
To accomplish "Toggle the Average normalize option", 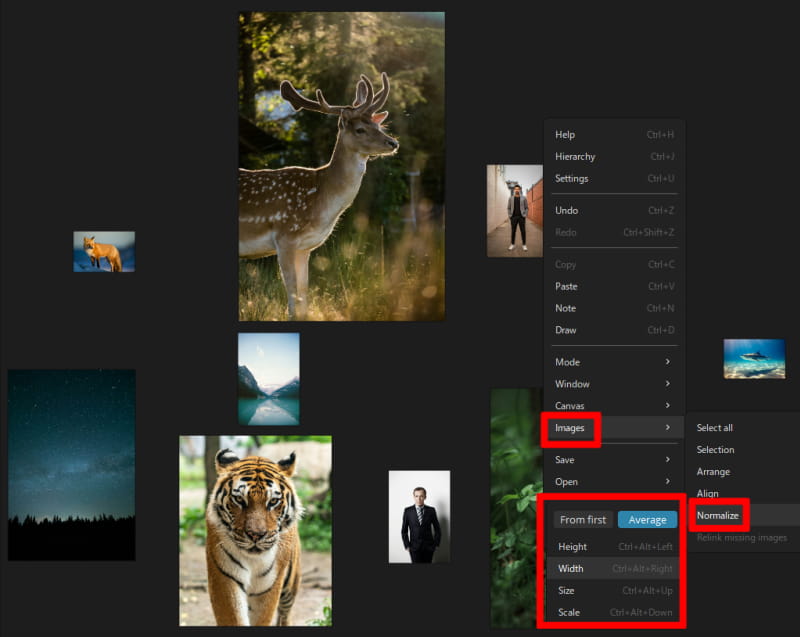I will coord(647,520).
